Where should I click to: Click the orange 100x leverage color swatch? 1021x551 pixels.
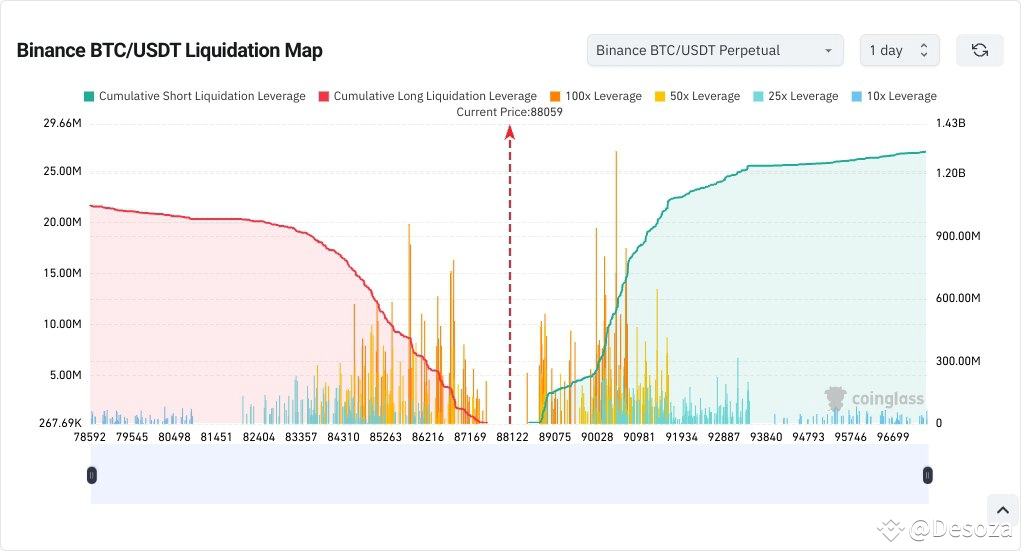[555, 96]
